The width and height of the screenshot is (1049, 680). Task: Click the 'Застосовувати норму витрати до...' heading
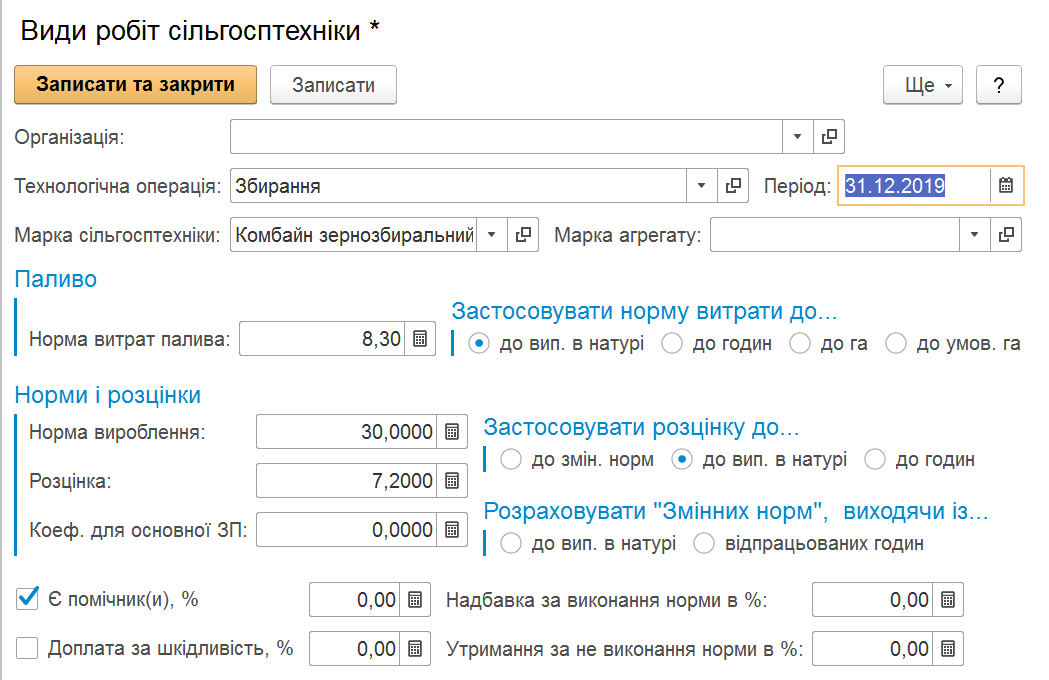[x=644, y=311]
